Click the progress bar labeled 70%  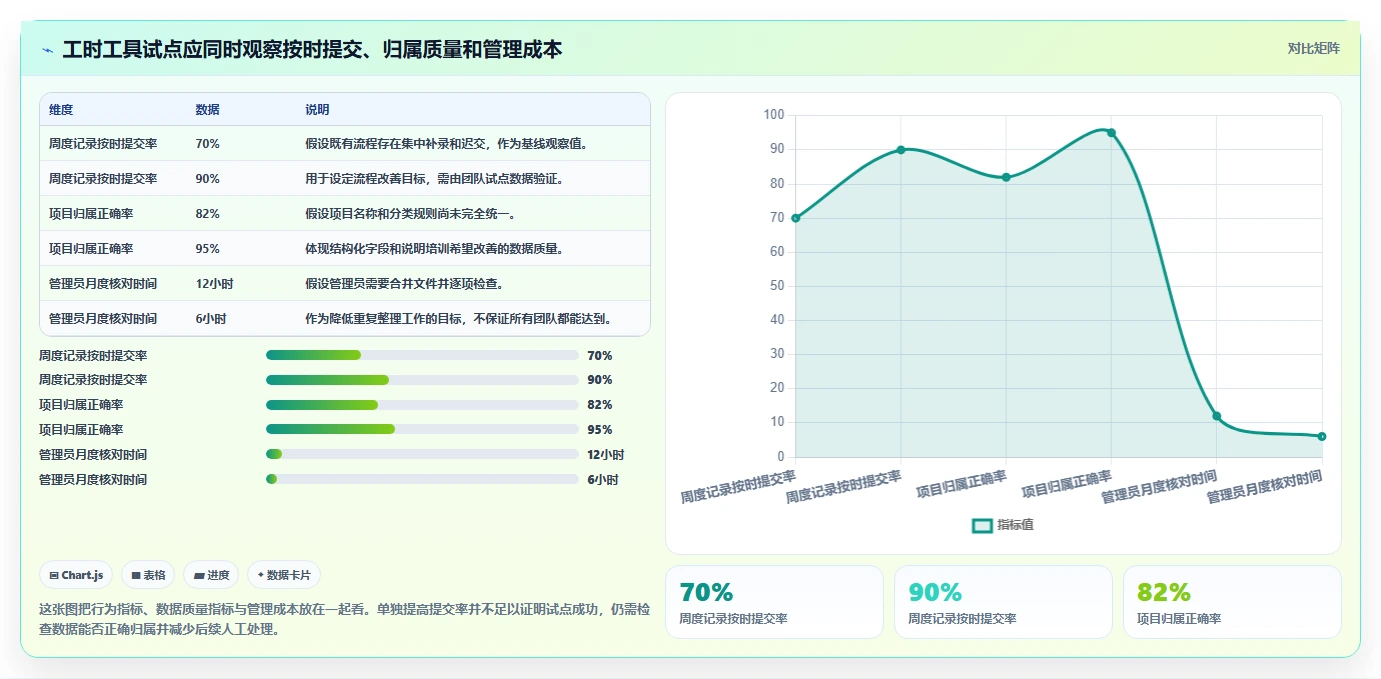click(x=422, y=355)
